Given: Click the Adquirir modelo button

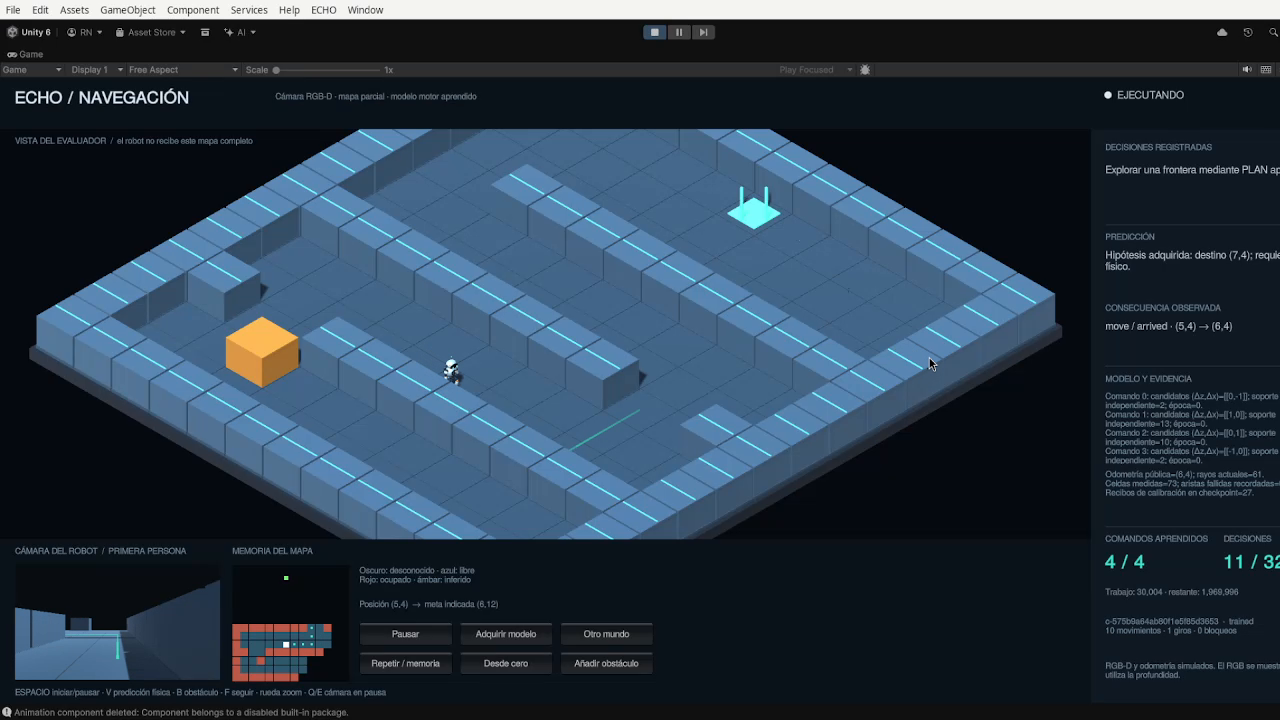Looking at the screenshot, I should [x=506, y=634].
